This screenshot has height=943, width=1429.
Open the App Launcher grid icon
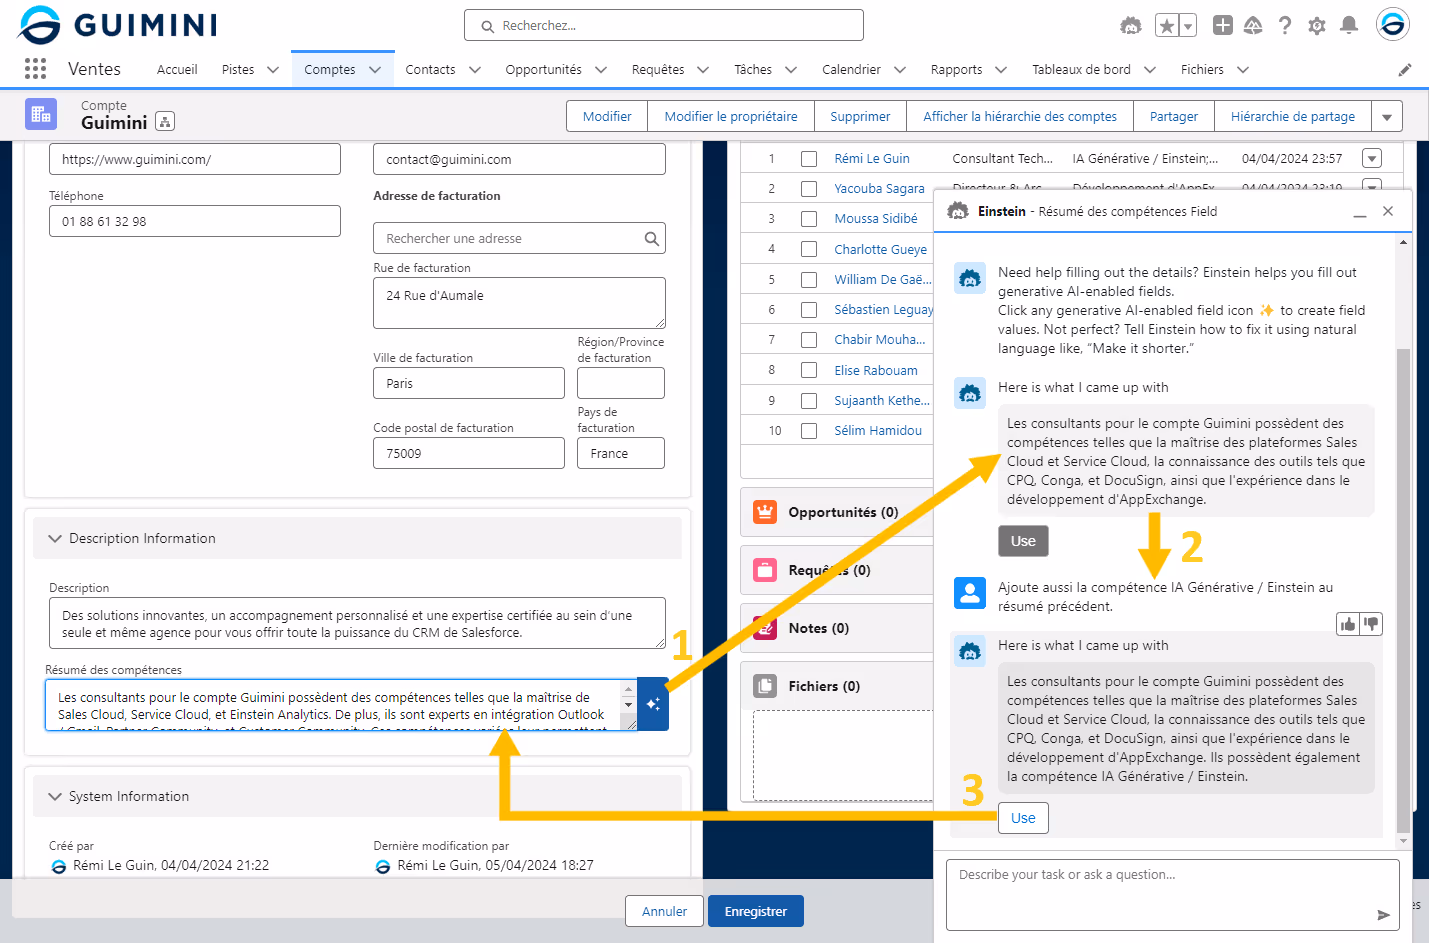click(35, 68)
